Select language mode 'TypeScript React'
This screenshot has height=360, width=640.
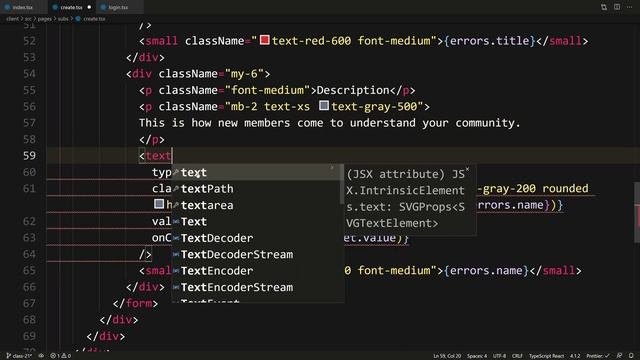(546, 356)
